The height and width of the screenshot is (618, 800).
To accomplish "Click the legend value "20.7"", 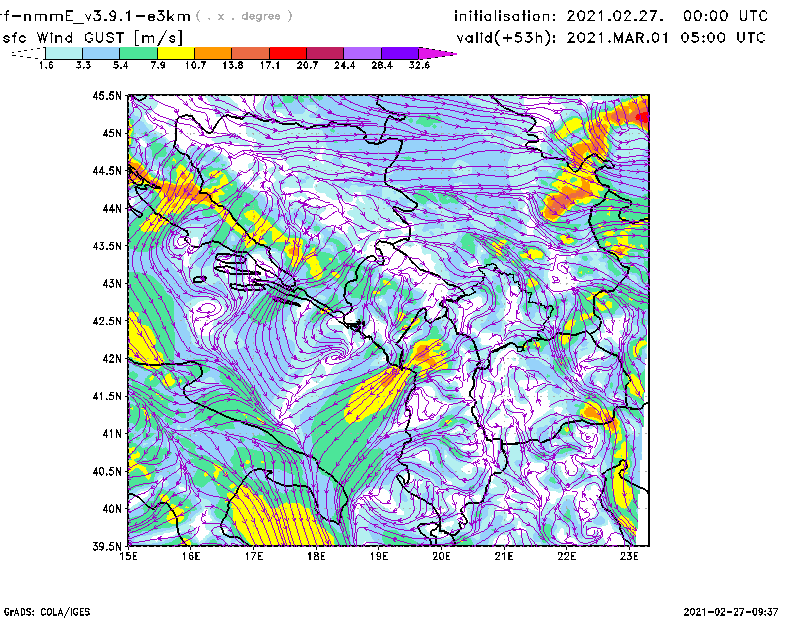I will [307, 65].
